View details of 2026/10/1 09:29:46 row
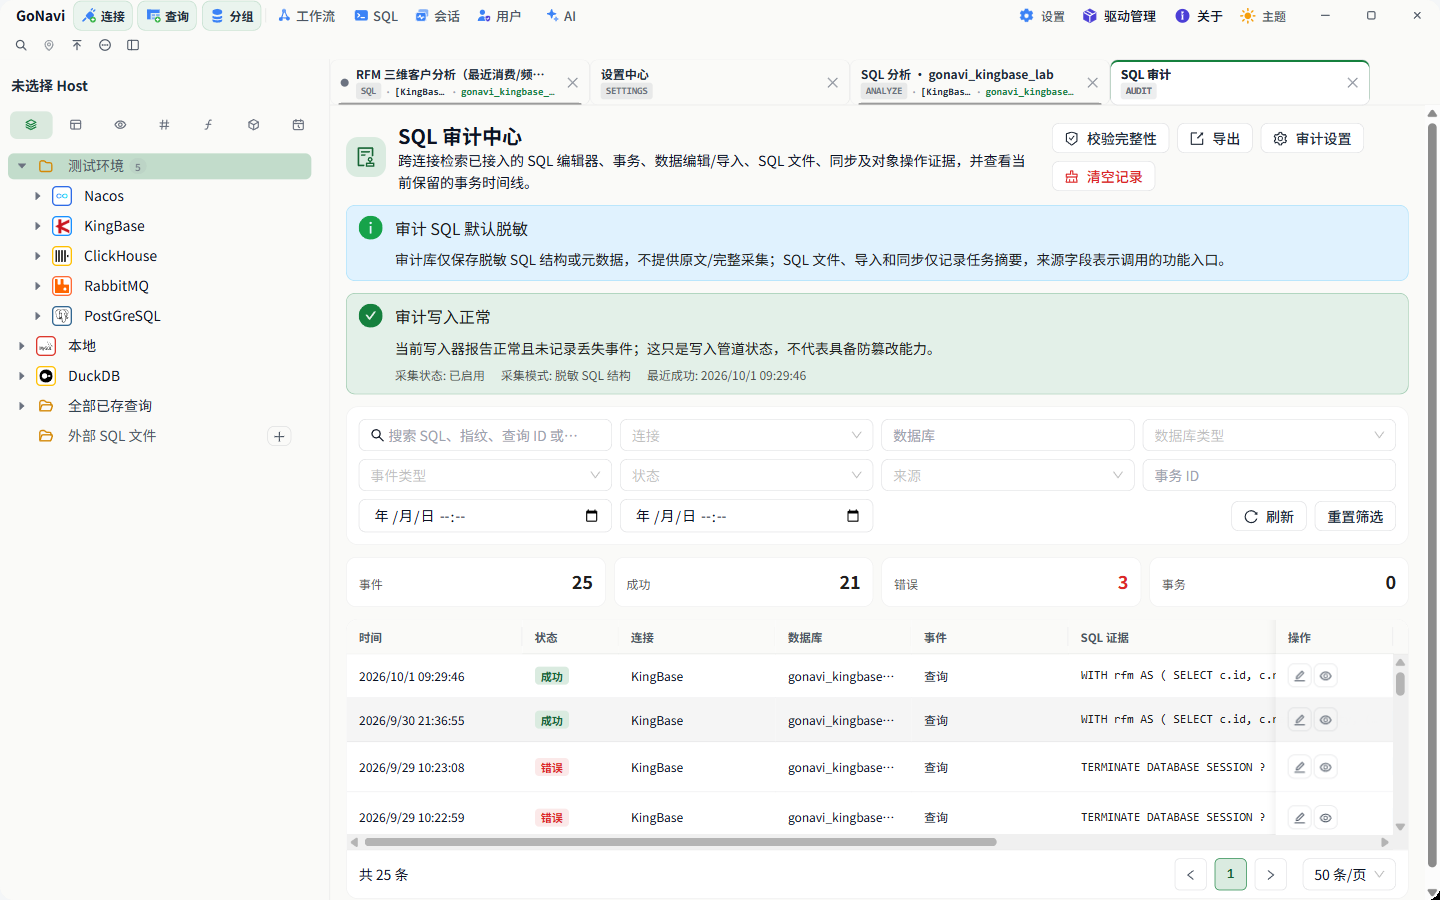This screenshot has height=900, width=1440. (x=1326, y=676)
